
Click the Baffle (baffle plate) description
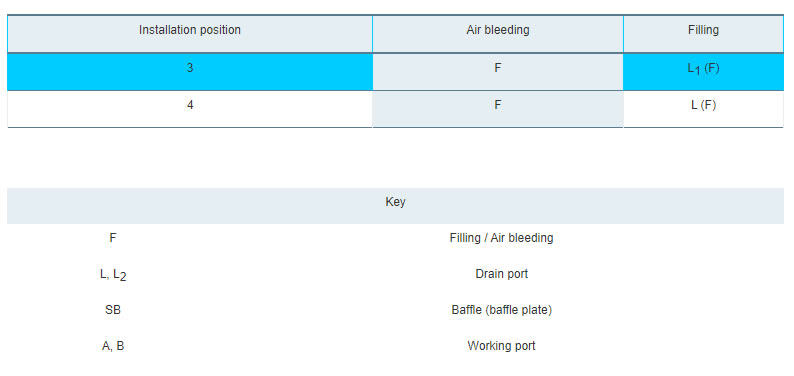tap(501, 310)
